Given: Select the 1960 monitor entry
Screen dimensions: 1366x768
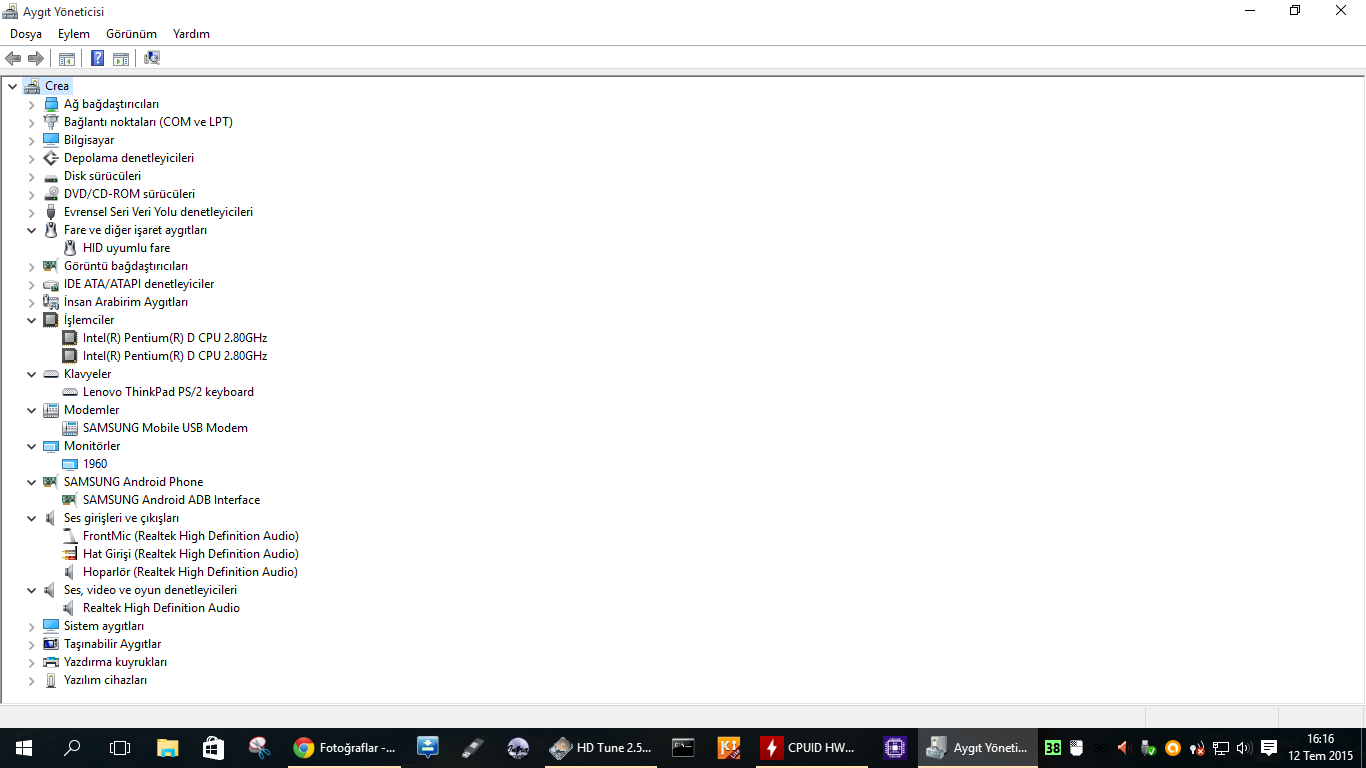Looking at the screenshot, I should pyautogui.click(x=95, y=464).
